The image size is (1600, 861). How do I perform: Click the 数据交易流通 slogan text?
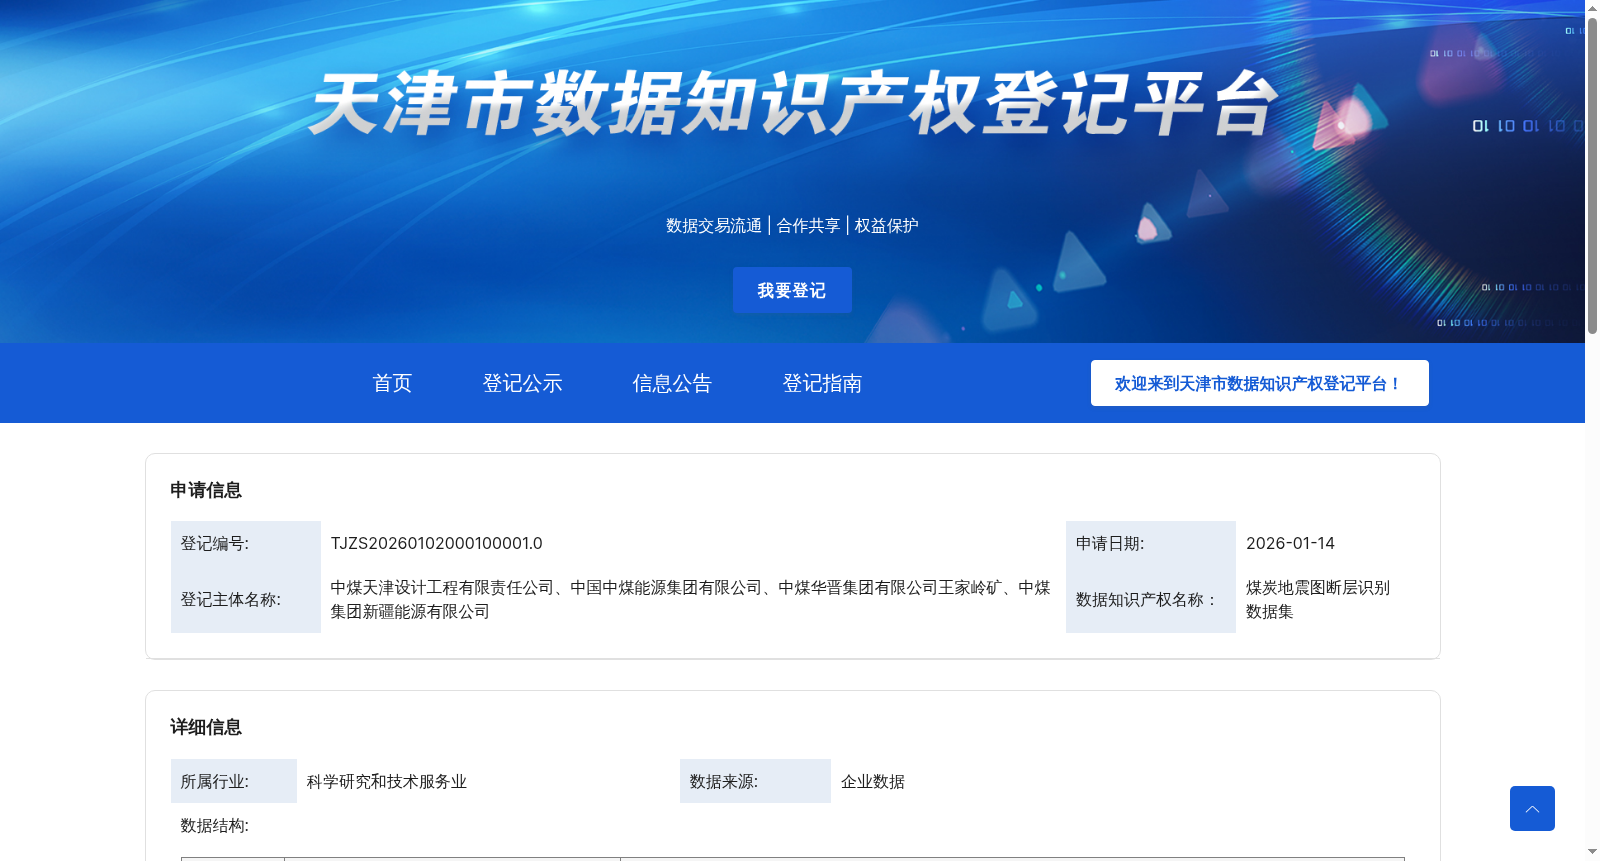point(714,226)
